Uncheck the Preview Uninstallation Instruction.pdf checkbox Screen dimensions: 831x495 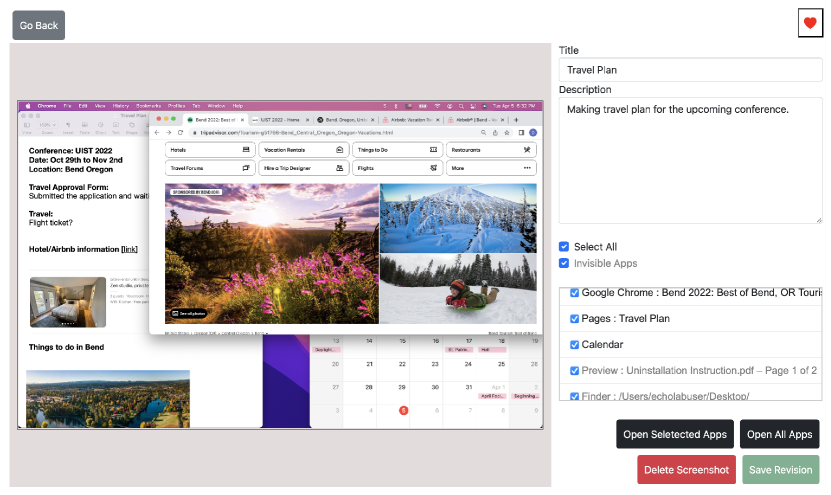574,370
